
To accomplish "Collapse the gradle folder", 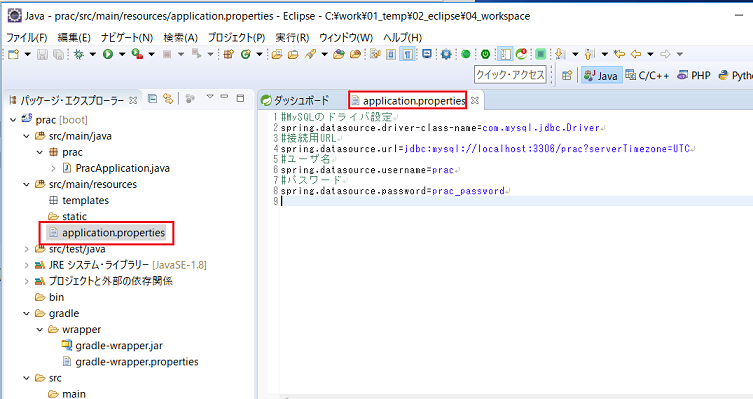I will point(26,314).
